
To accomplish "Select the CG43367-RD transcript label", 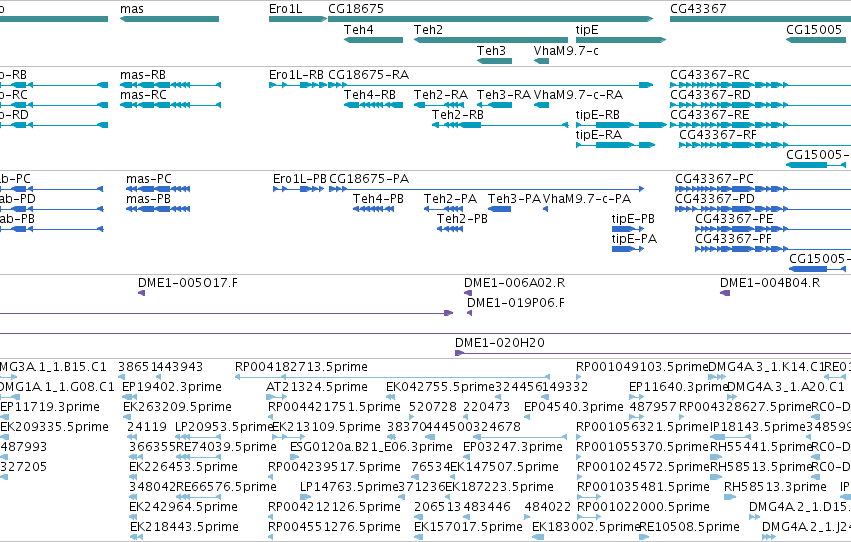I will (x=710, y=95).
